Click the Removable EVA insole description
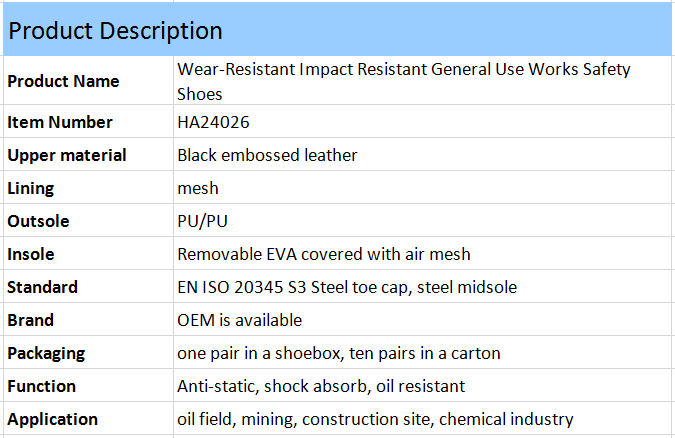The image size is (675, 438). 323,254
